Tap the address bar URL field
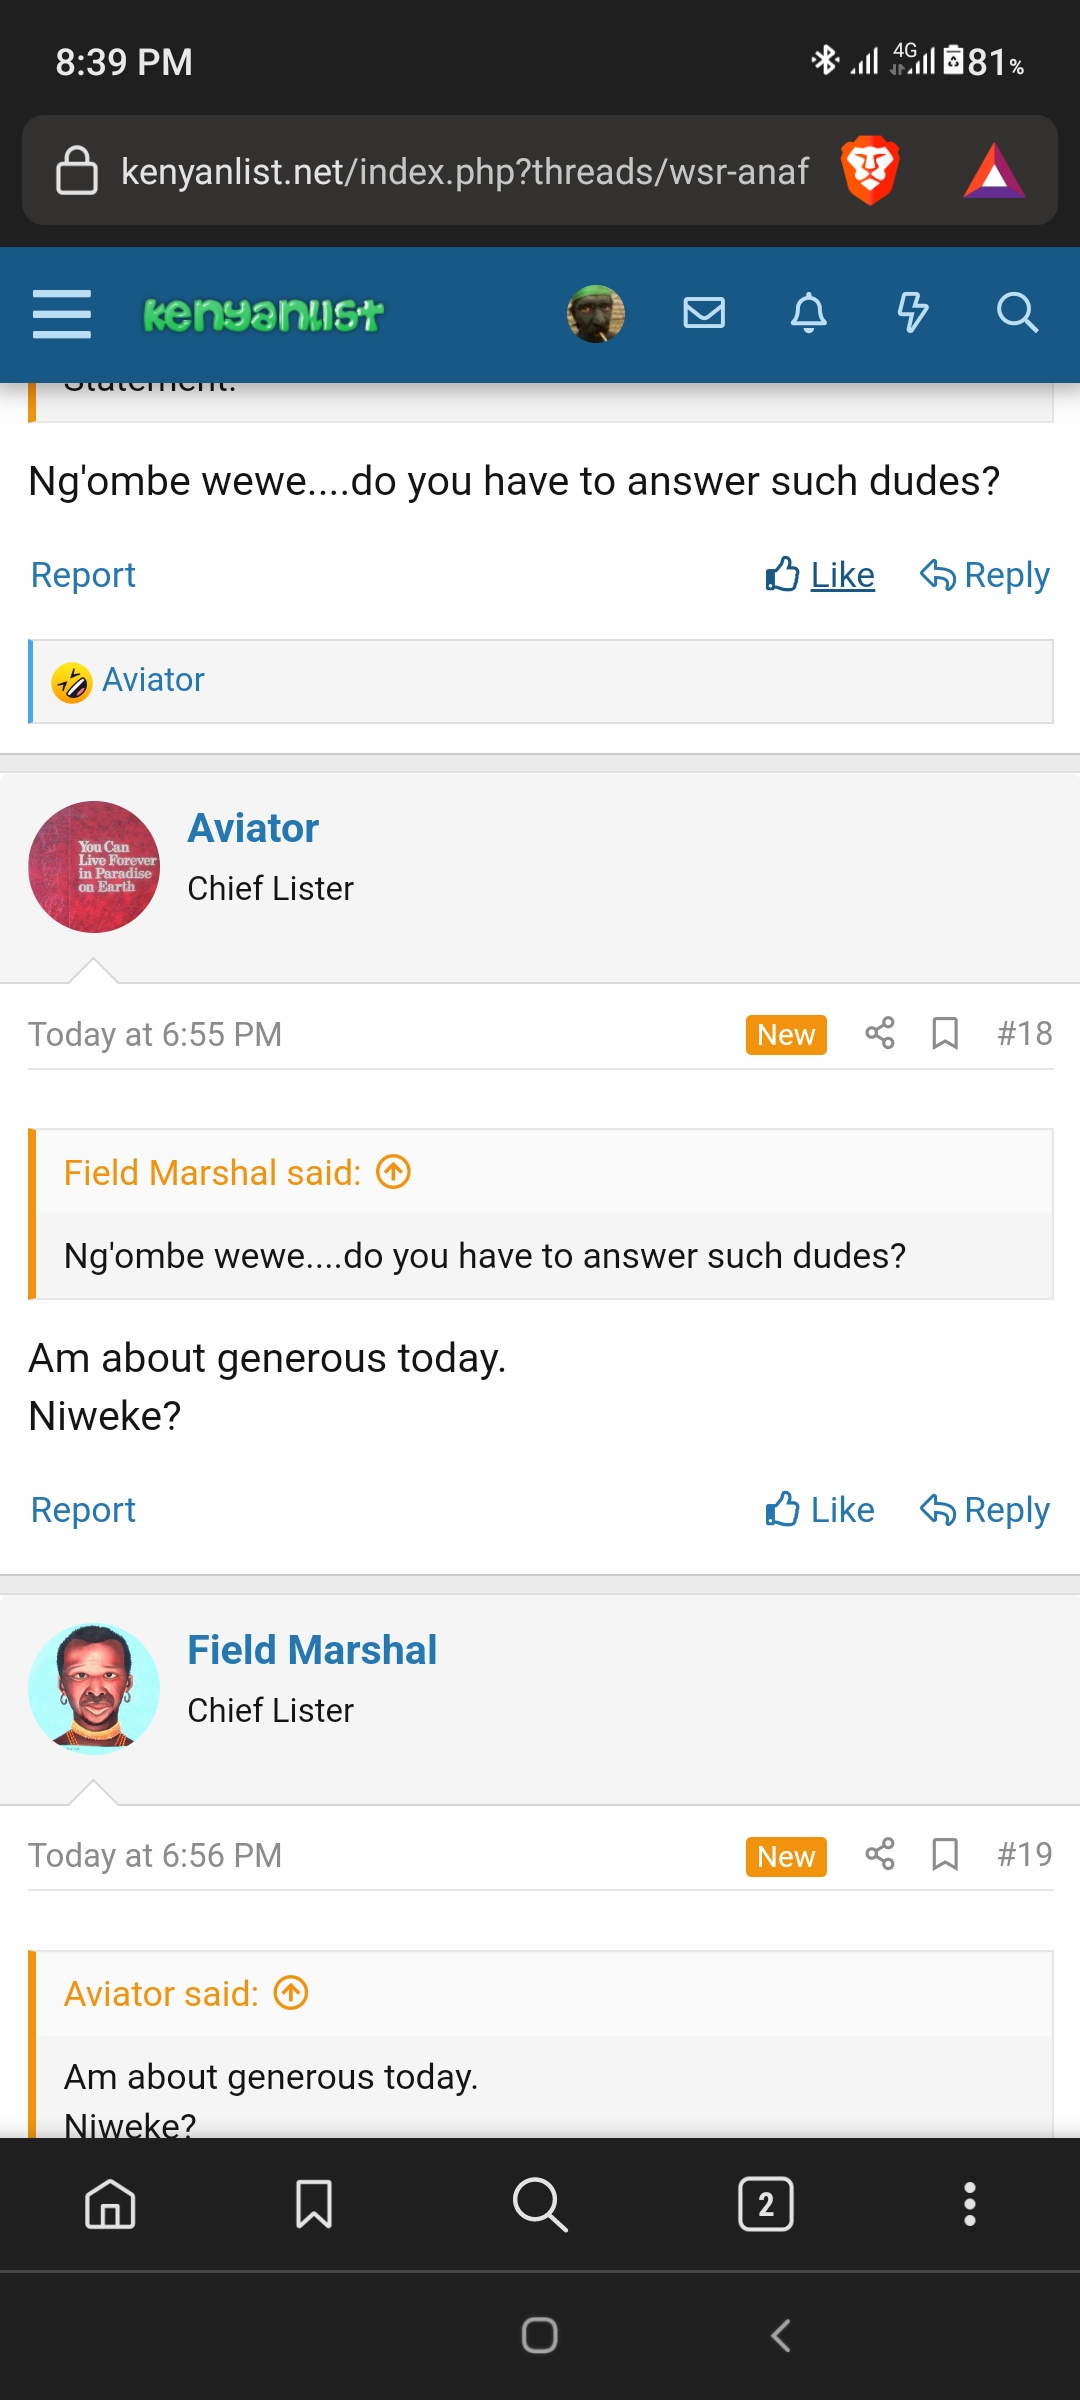1080x2400 pixels. pos(464,171)
